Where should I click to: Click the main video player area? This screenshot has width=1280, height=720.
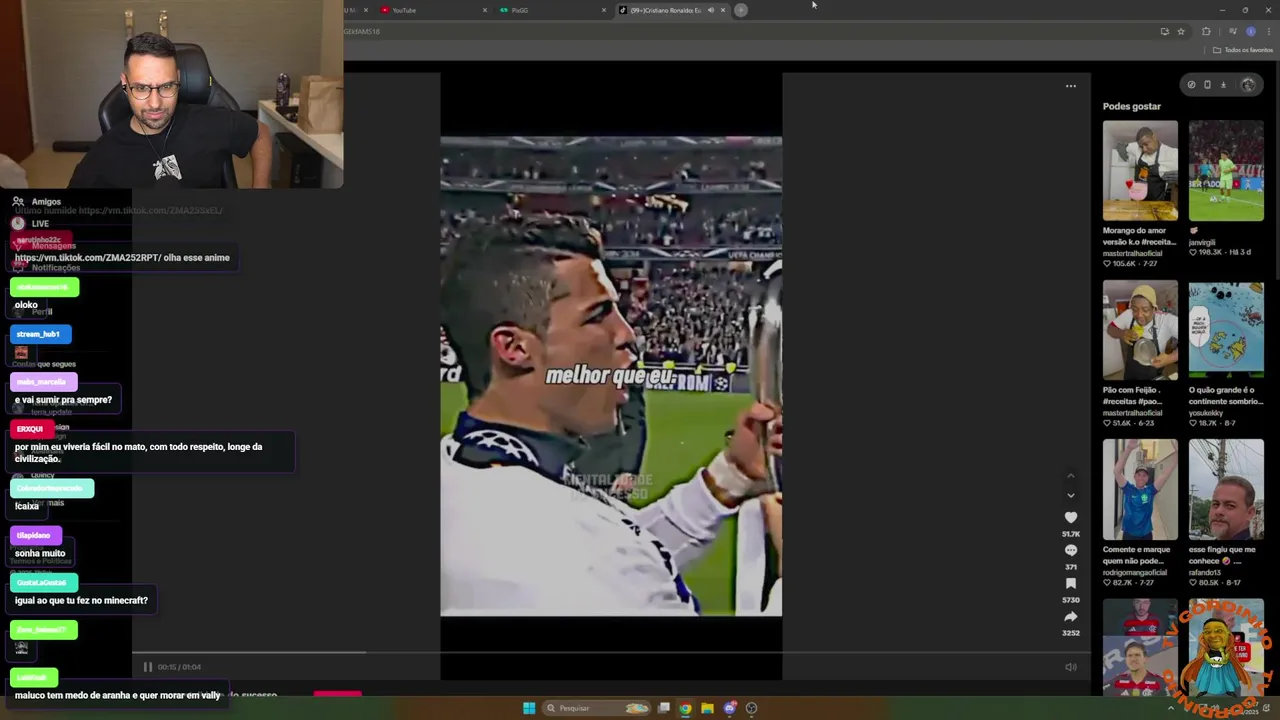coord(611,376)
